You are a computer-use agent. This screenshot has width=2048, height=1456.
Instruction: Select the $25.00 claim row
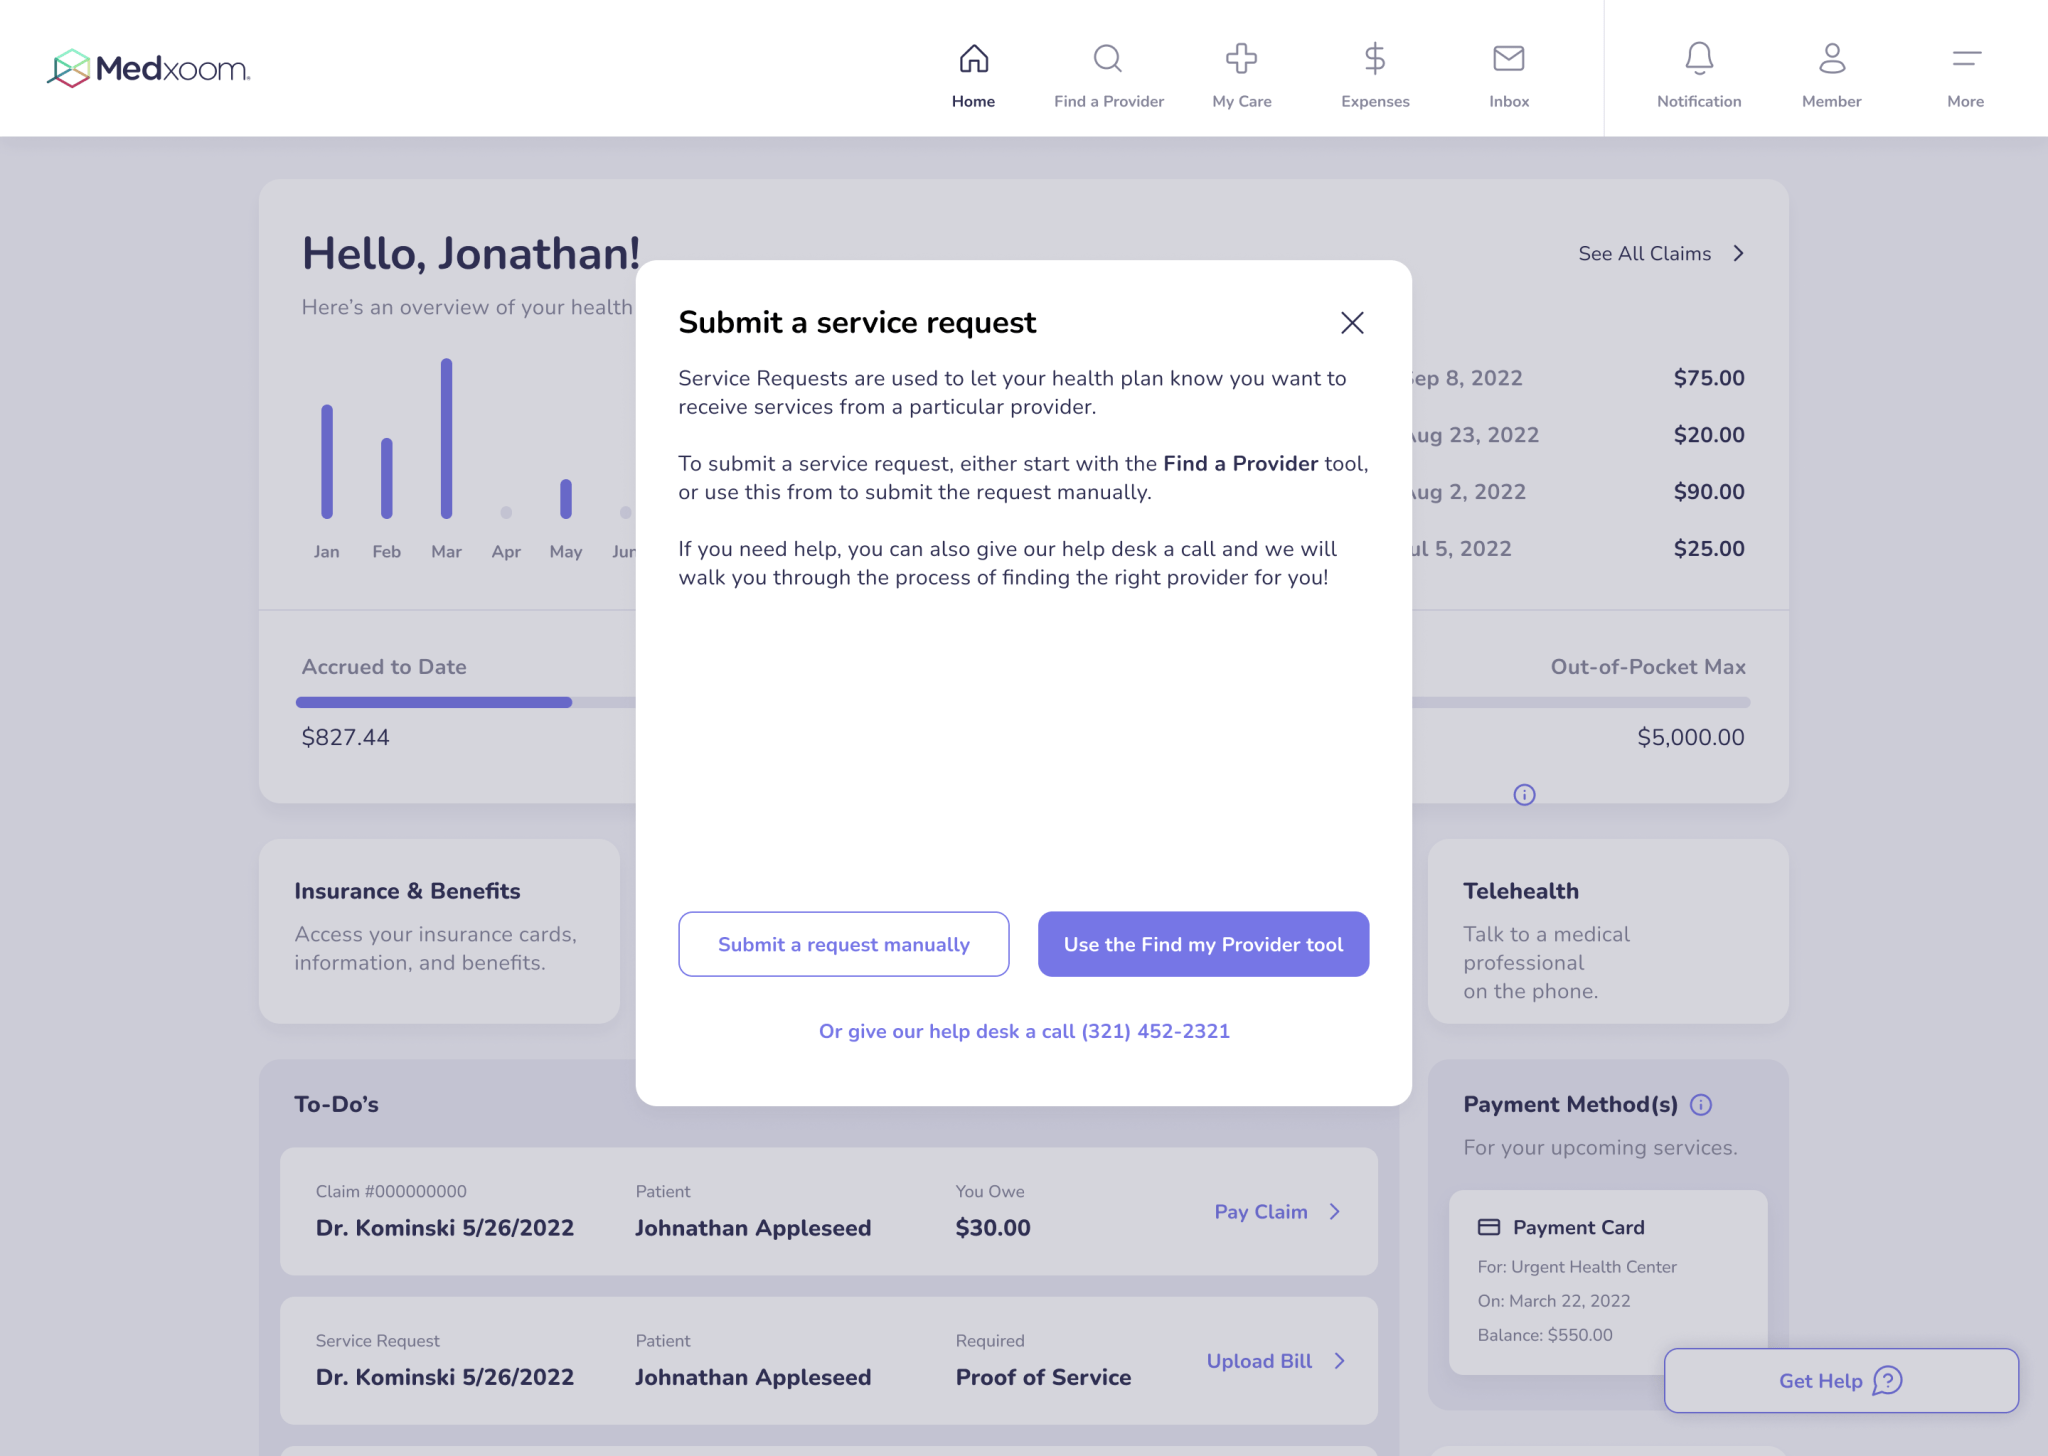click(x=1578, y=549)
